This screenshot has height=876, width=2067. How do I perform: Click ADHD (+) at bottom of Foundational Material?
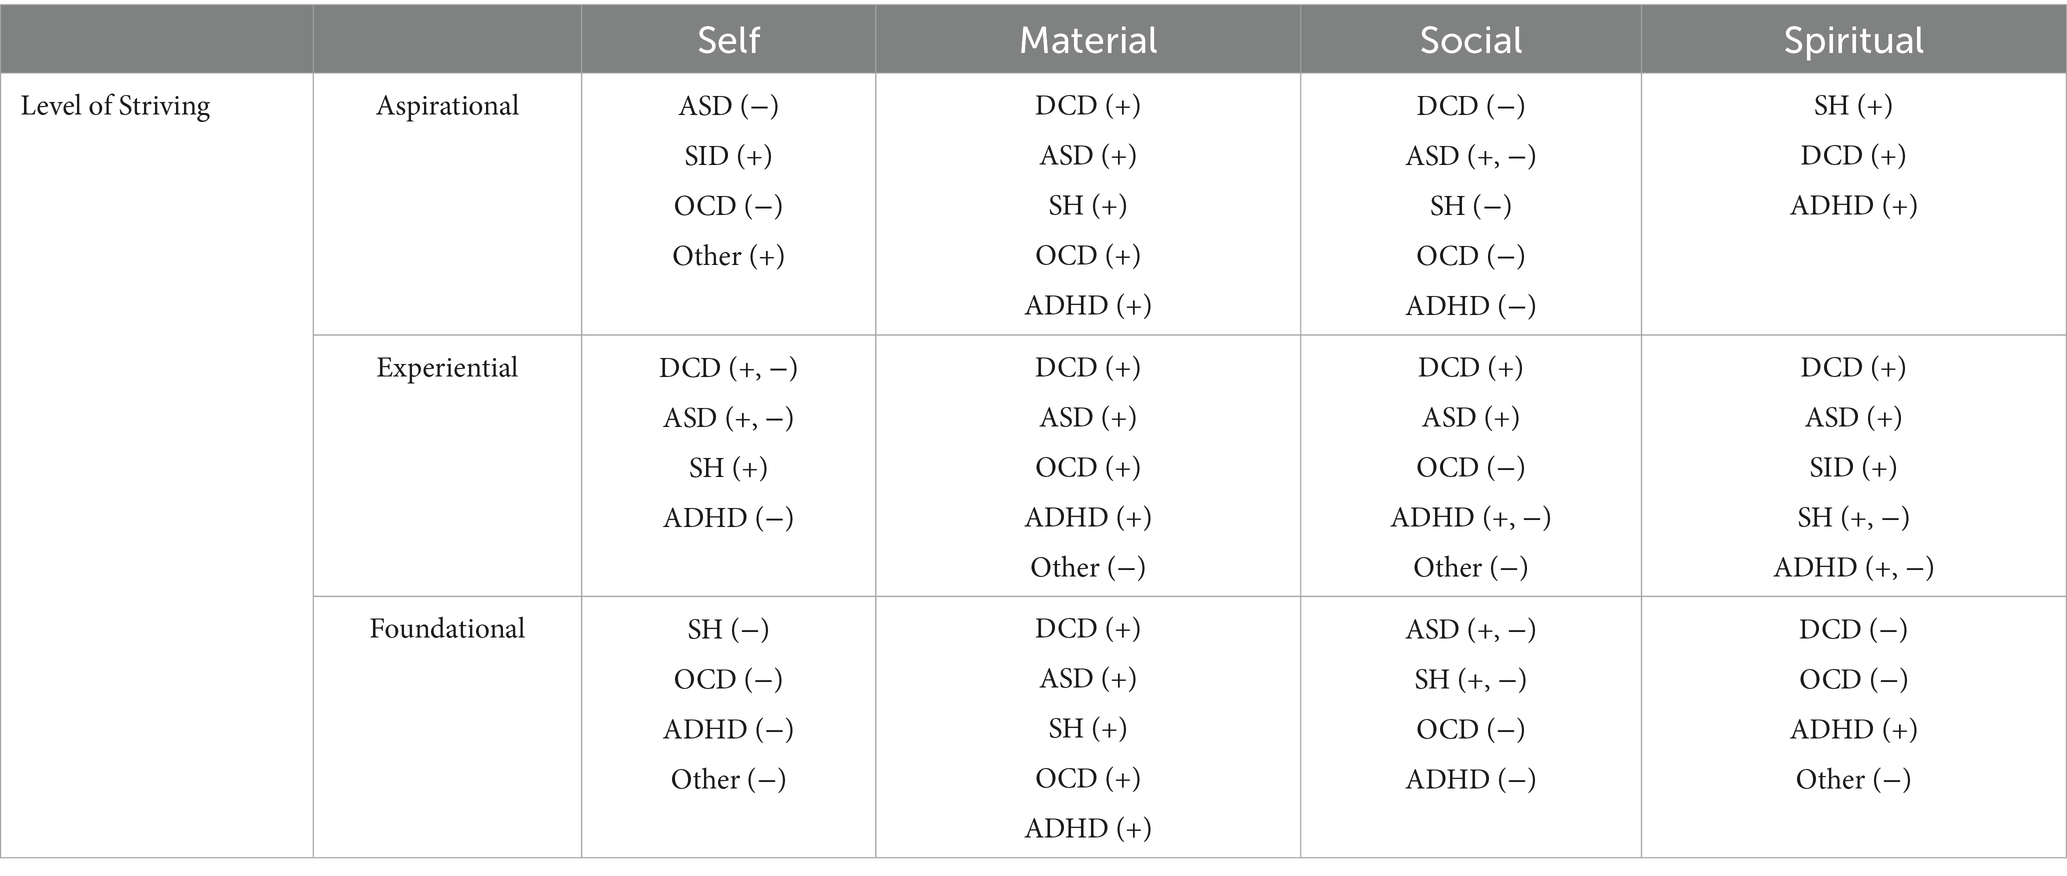click(1088, 828)
